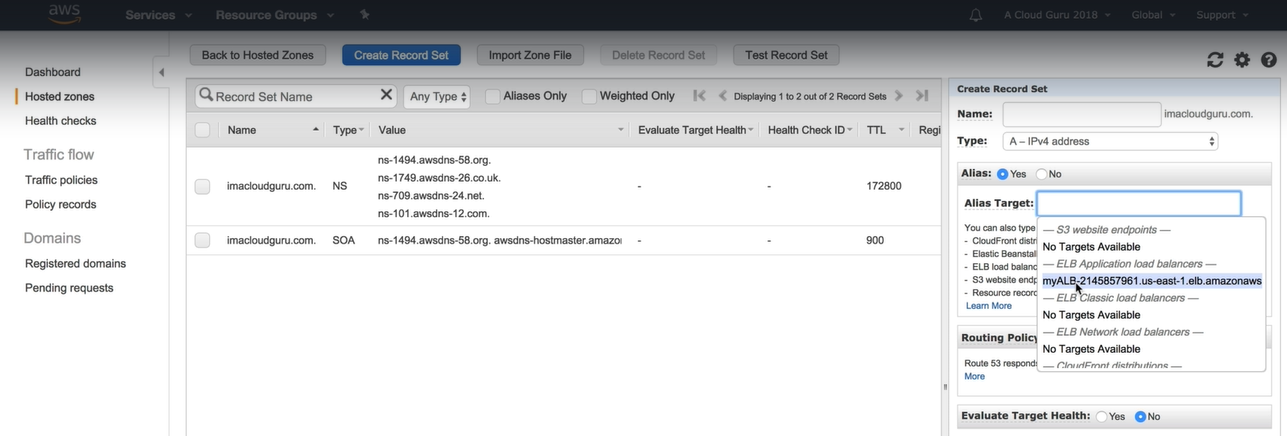This screenshot has width=1287, height=436.
Task: Open the notifications bell
Action: [x=975, y=15]
